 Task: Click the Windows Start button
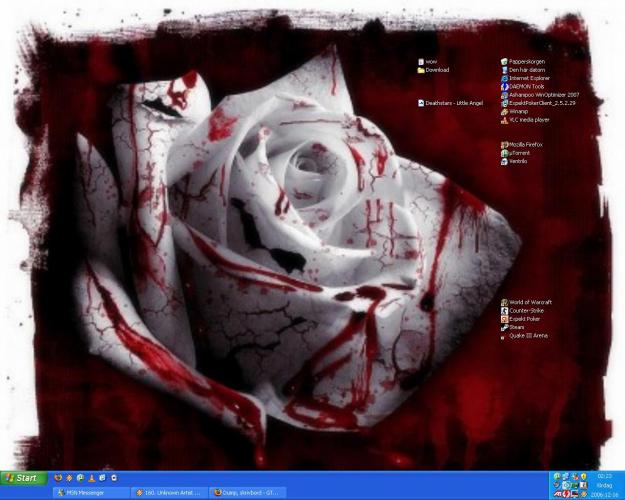click(22, 478)
